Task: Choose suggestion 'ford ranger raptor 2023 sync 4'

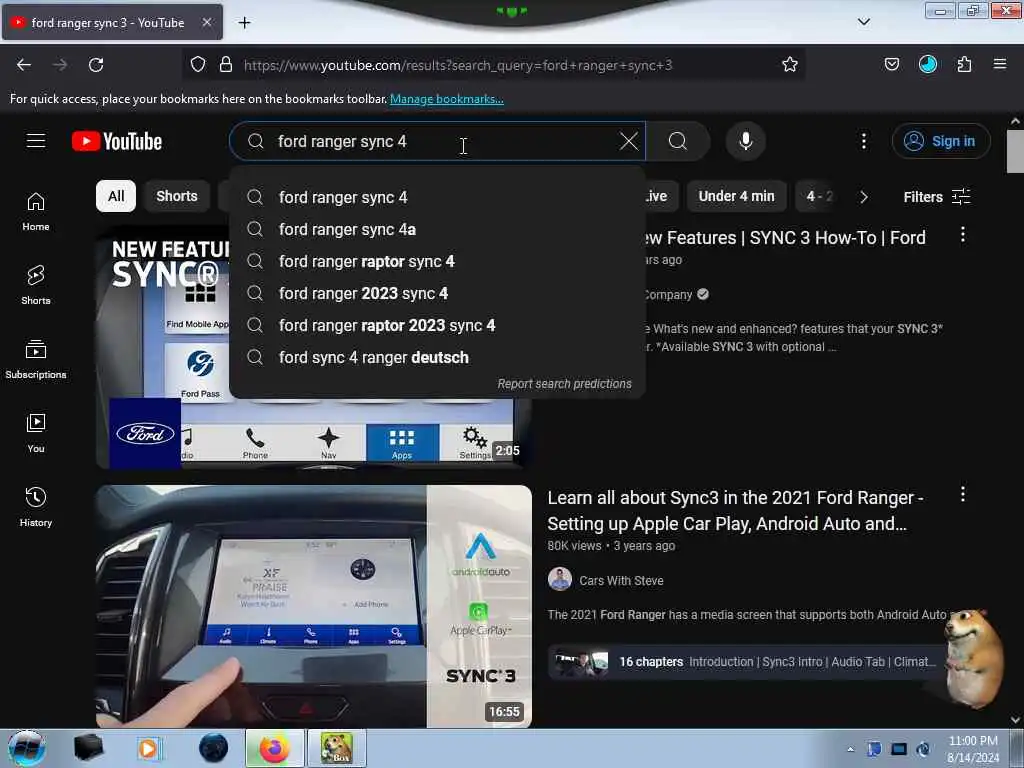Action: click(437, 325)
